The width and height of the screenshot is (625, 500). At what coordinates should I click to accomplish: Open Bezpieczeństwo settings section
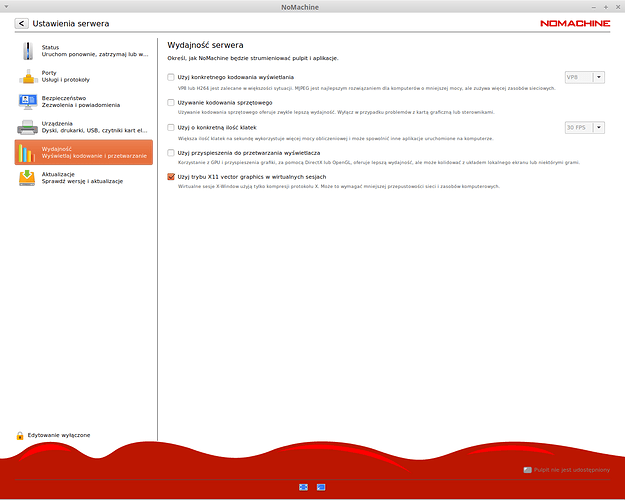pos(84,102)
